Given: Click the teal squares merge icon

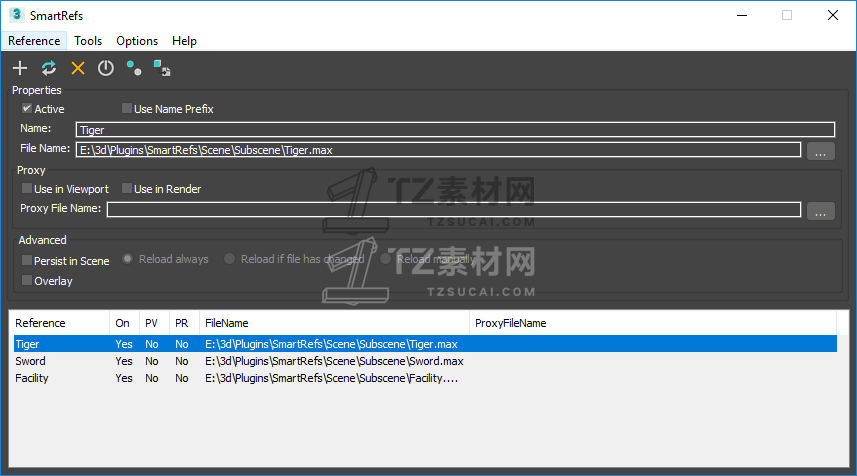Looking at the screenshot, I should (x=162, y=68).
